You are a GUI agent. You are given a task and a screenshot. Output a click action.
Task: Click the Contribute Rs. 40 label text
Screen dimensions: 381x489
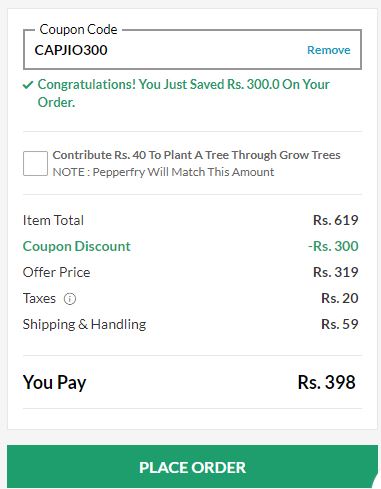196,155
